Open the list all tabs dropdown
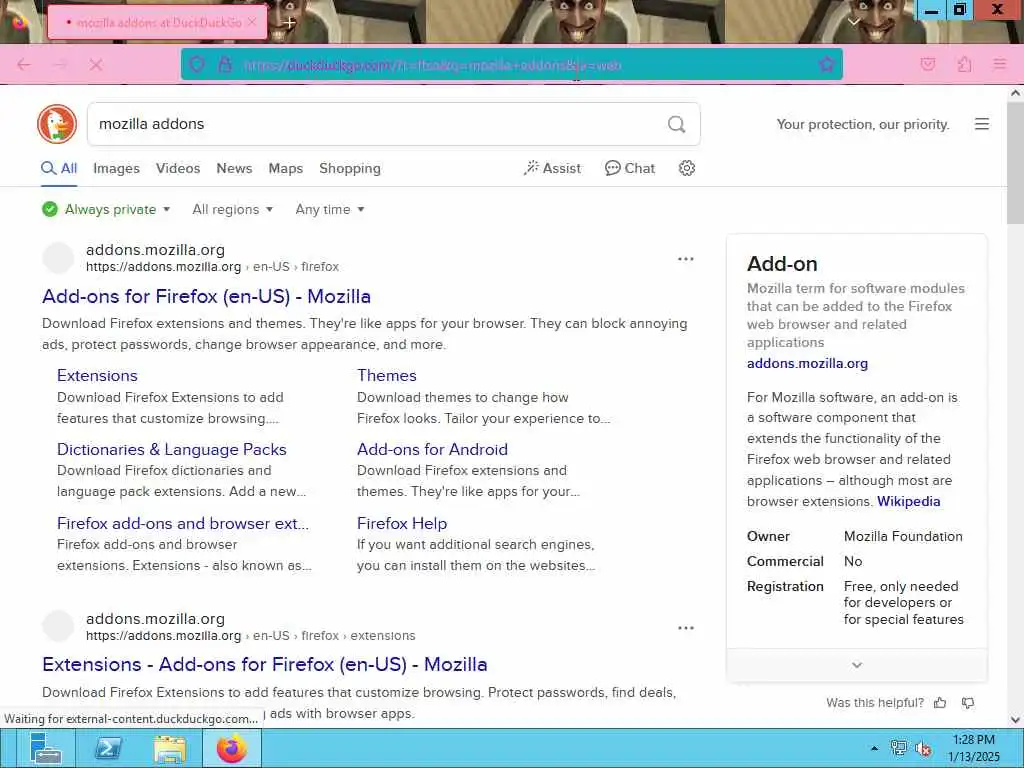The height and width of the screenshot is (768, 1024). click(x=854, y=22)
